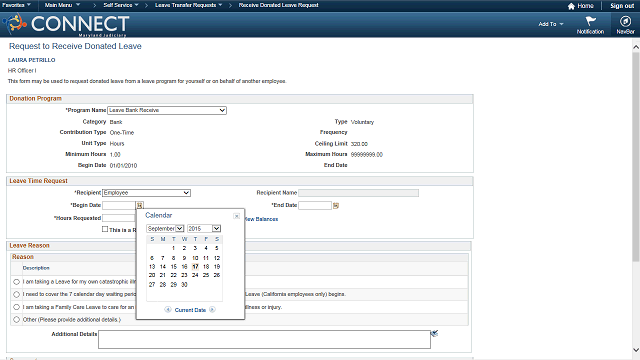Open the NavBar compass icon

[625, 21]
